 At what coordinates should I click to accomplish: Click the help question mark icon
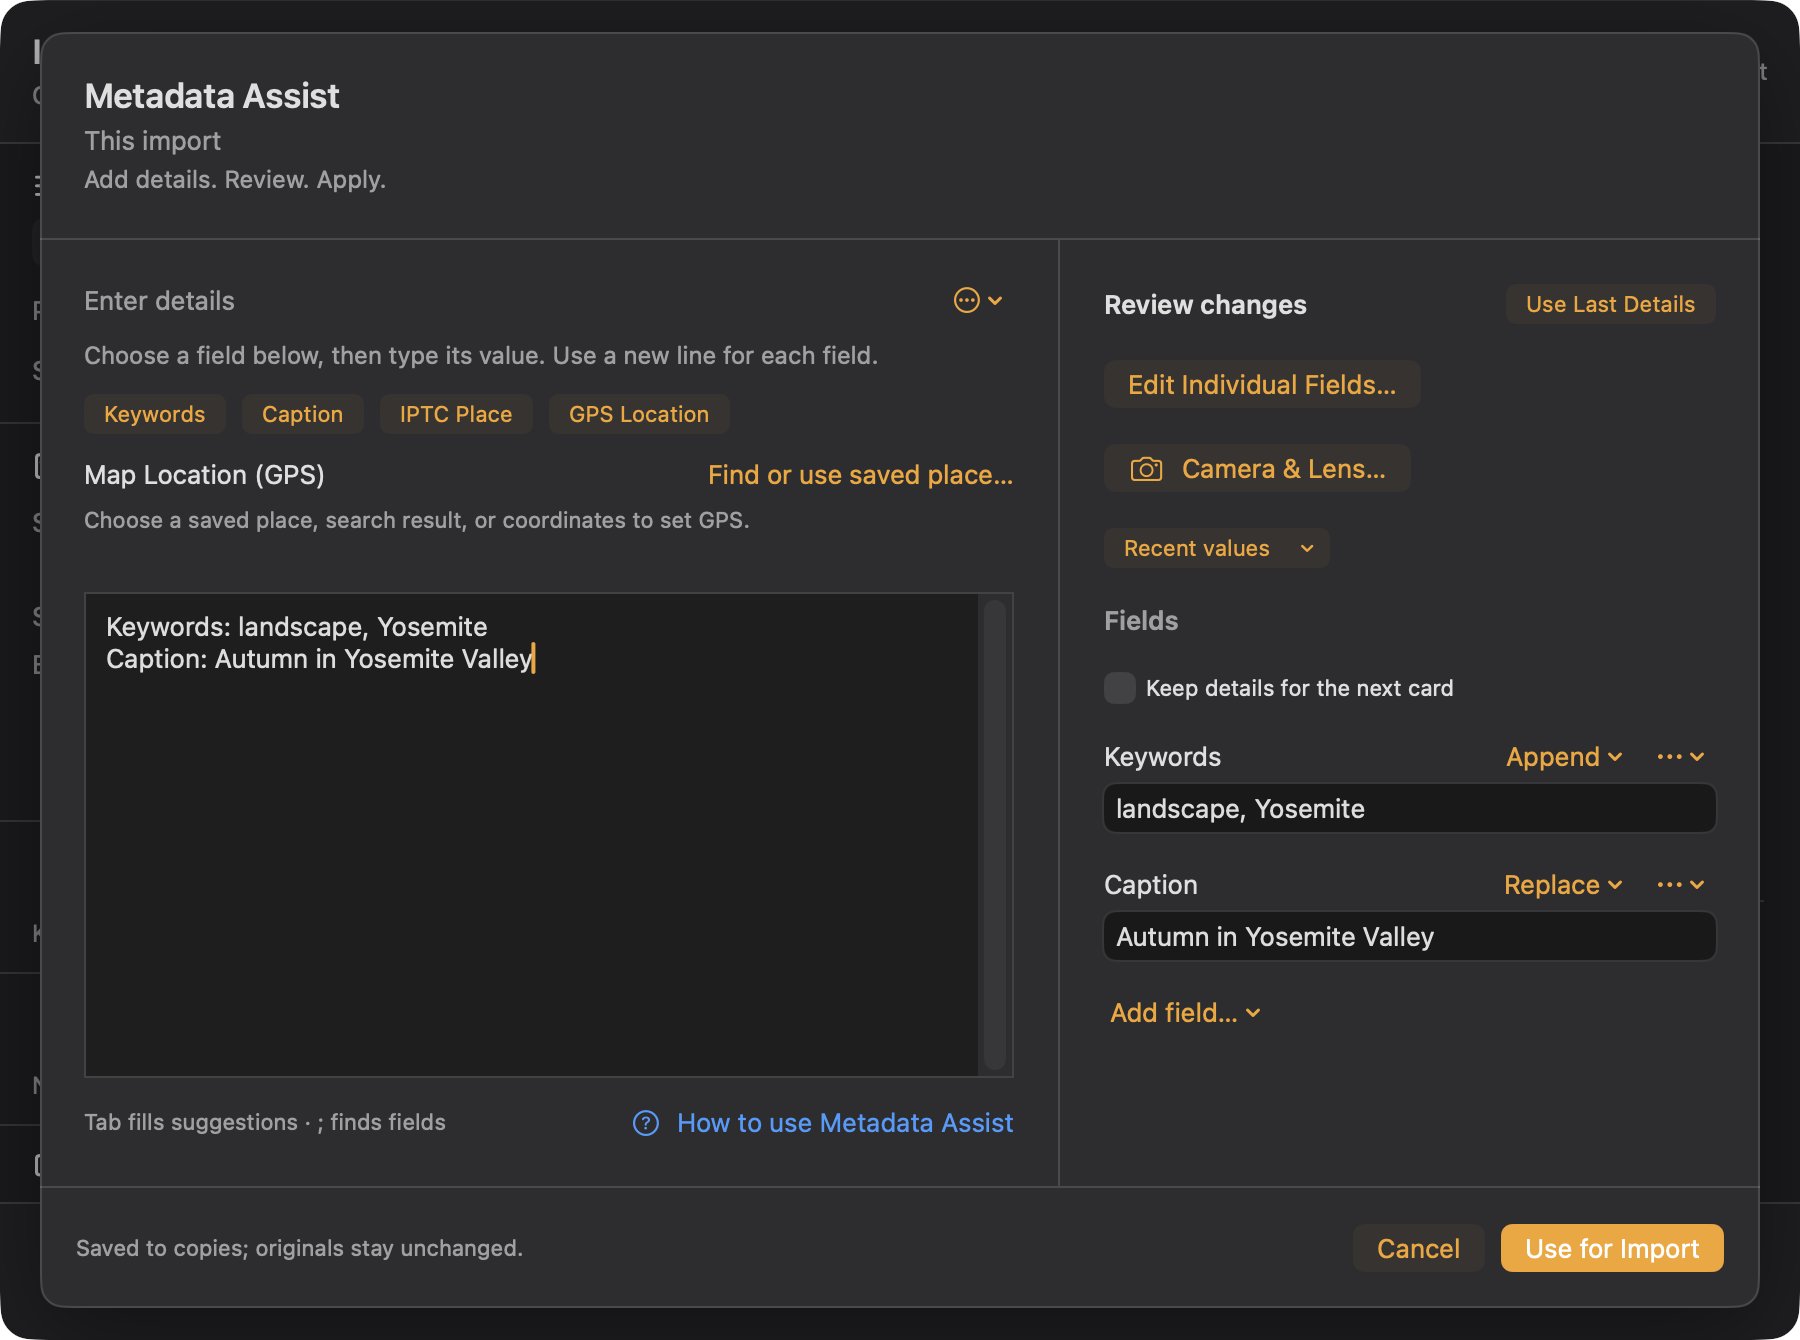pyautogui.click(x=646, y=1123)
